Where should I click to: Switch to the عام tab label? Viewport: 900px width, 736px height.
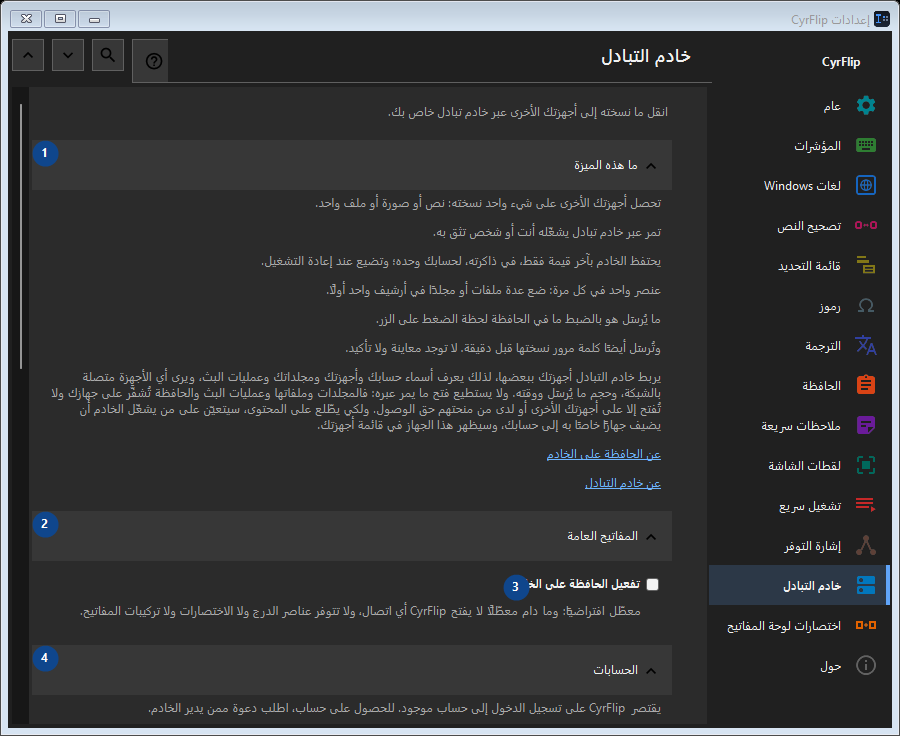832,106
